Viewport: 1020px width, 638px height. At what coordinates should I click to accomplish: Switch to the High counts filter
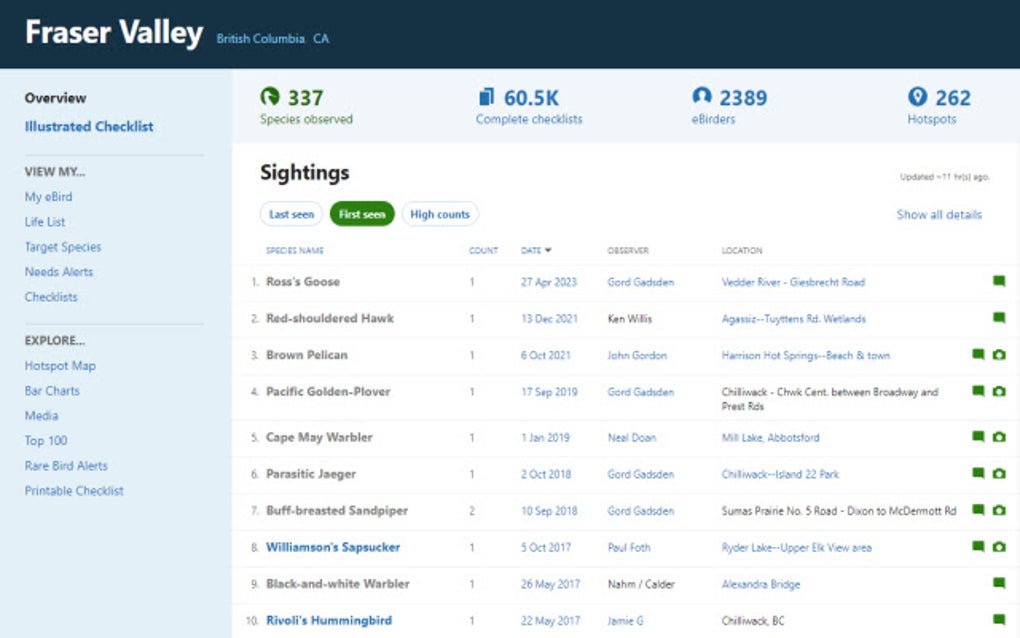(440, 214)
